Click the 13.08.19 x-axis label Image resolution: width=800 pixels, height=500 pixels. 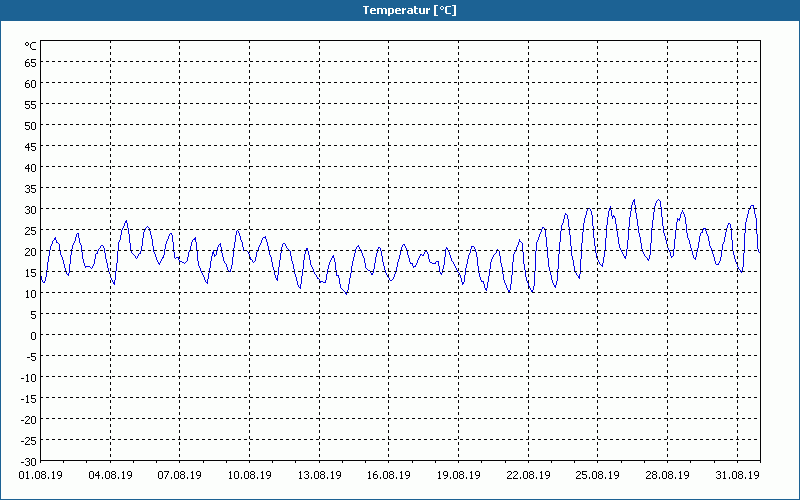pyautogui.click(x=319, y=475)
